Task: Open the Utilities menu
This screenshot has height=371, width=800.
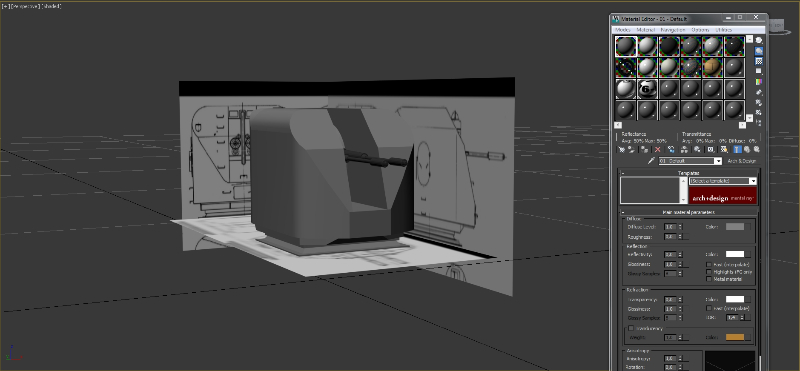Action: [723, 30]
